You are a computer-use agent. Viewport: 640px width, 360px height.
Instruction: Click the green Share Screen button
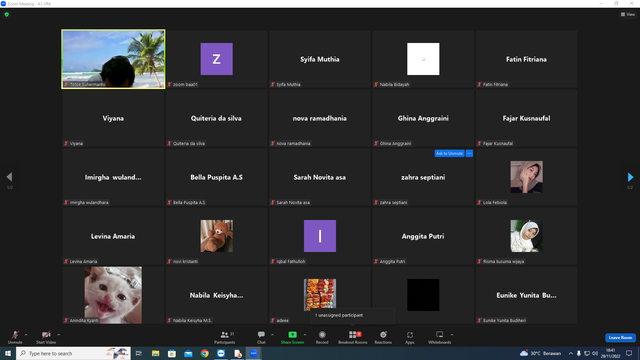pos(292,337)
